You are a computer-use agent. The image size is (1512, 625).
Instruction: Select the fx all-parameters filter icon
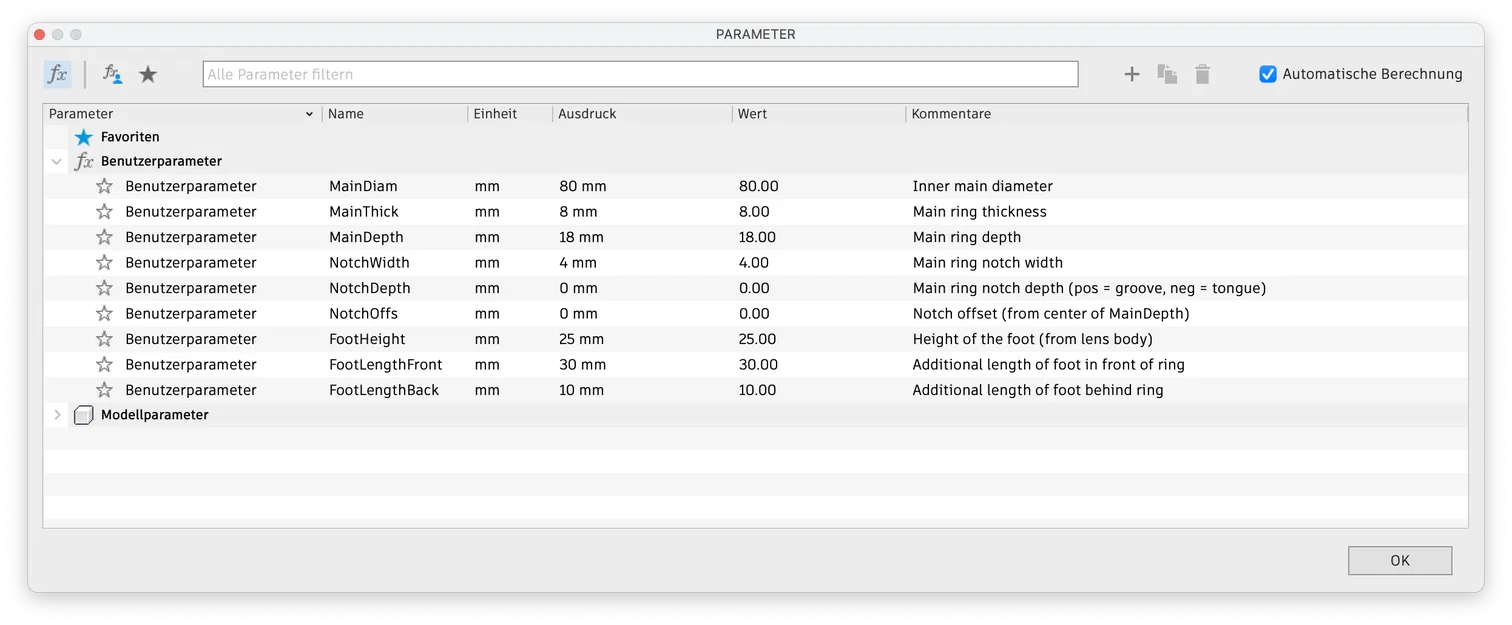point(58,74)
